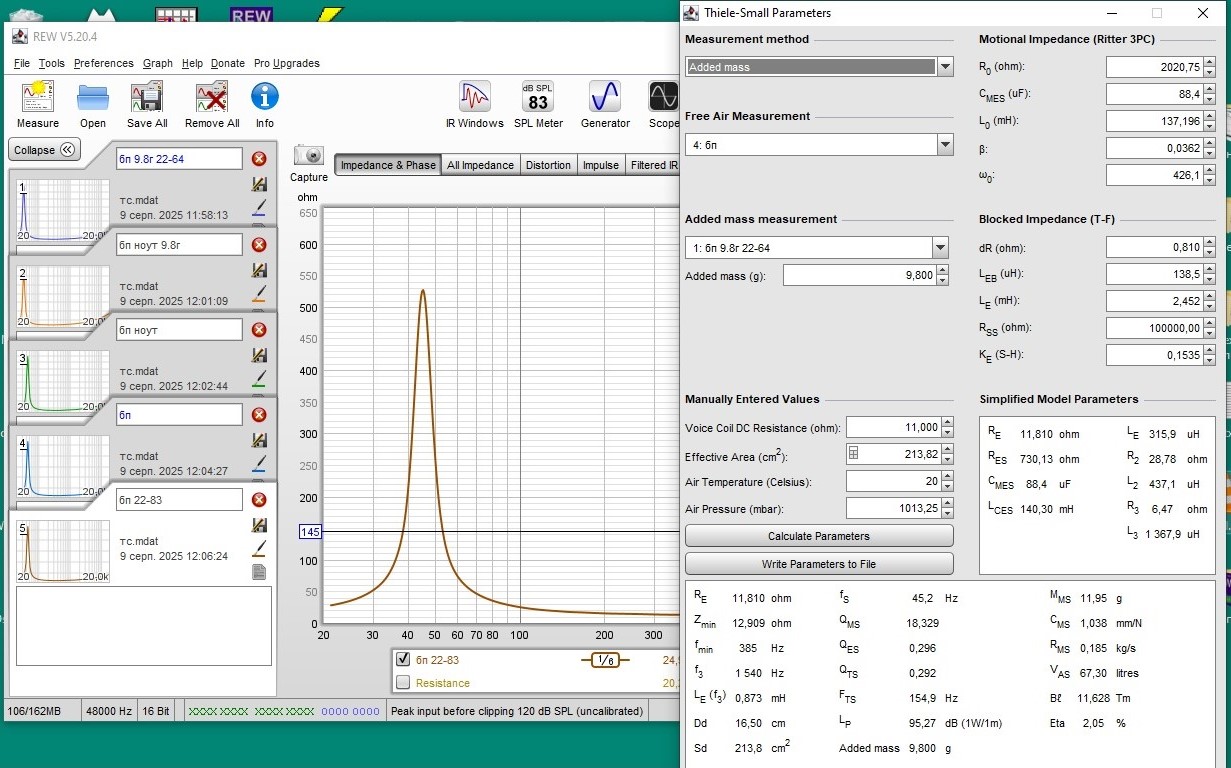Click the Measure toolbar icon
The height and width of the screenshot is (768, 1231).
[38, 98]
